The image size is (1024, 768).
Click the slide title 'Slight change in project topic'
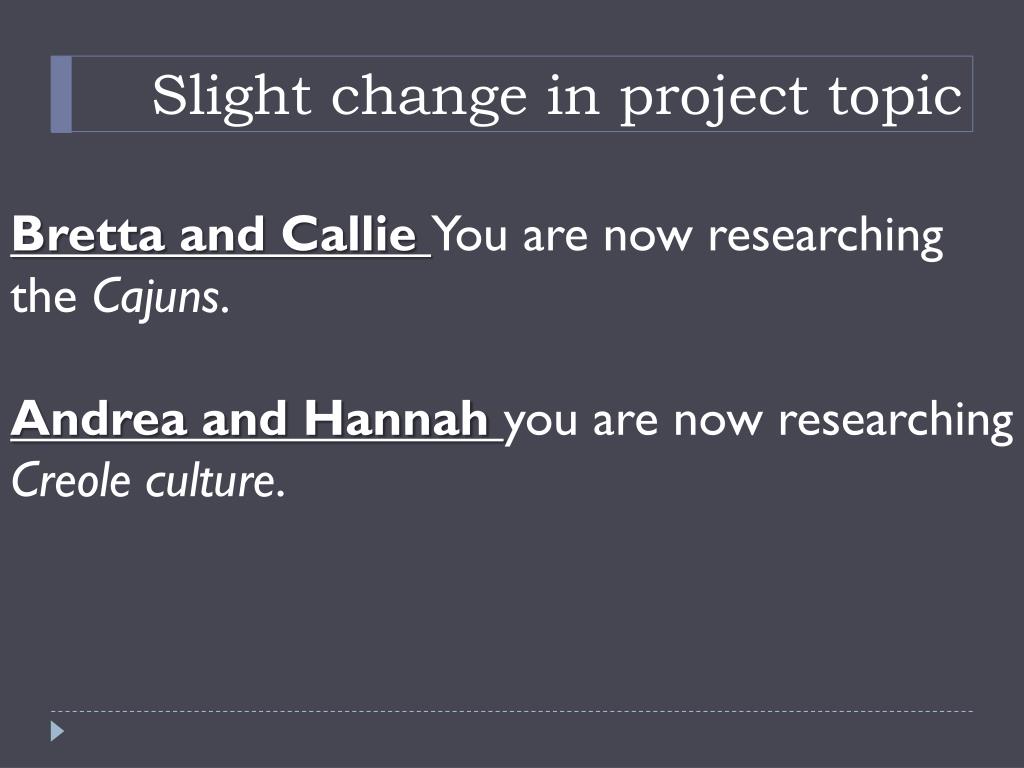pyautogui.click(x=557, y=96)
